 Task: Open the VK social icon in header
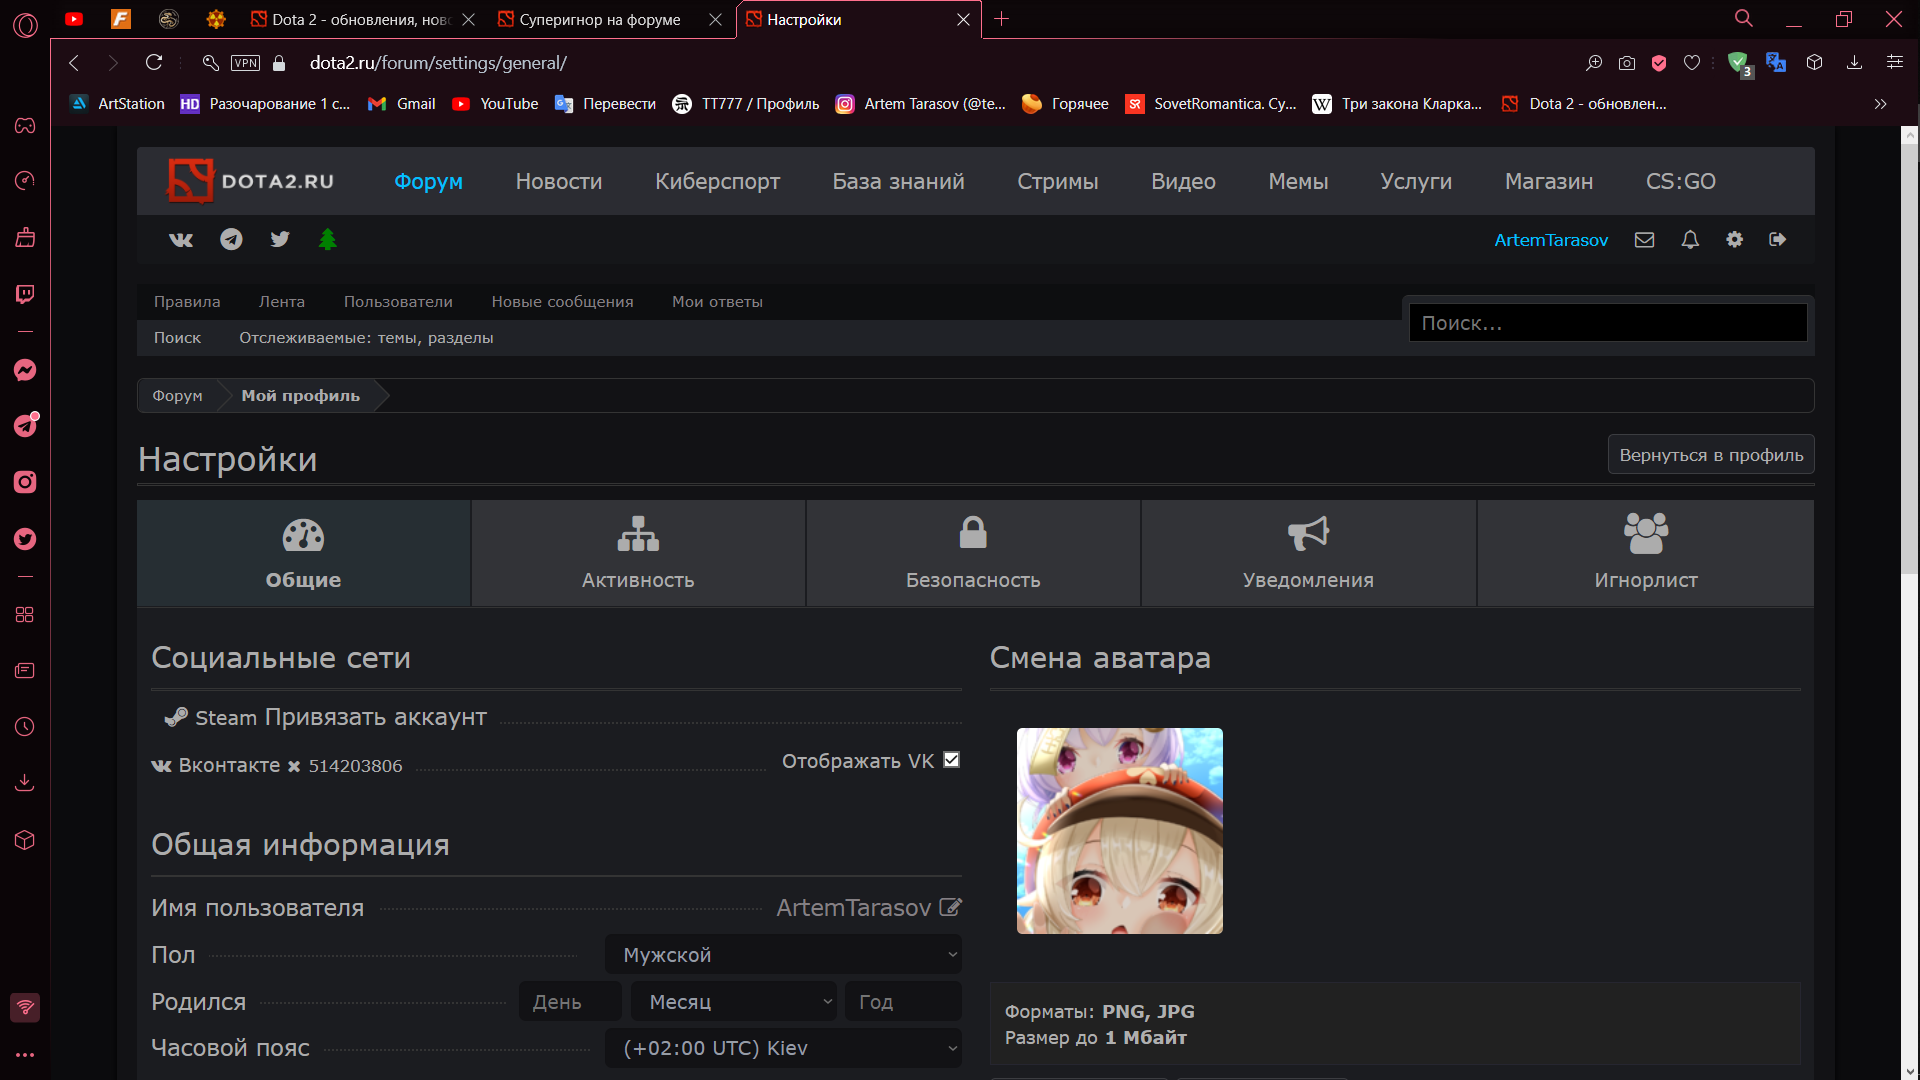point(181,240)
